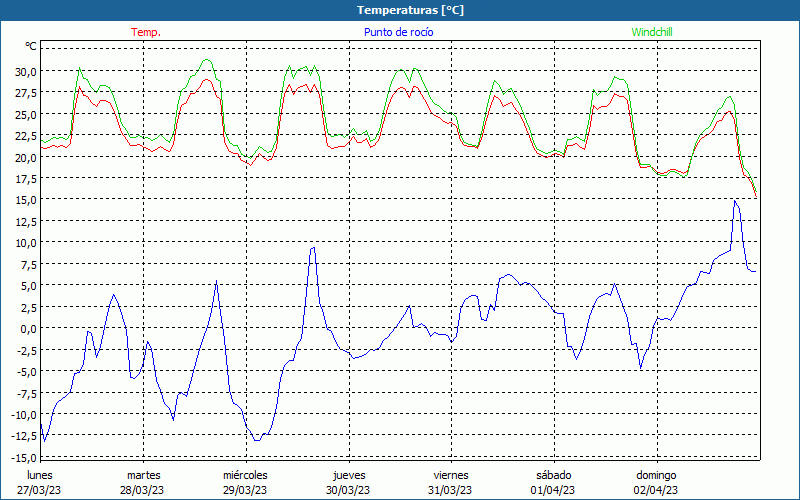Click the '°C' axis unit label
This screenshot has height=500, width=800.
click(31, 46)
